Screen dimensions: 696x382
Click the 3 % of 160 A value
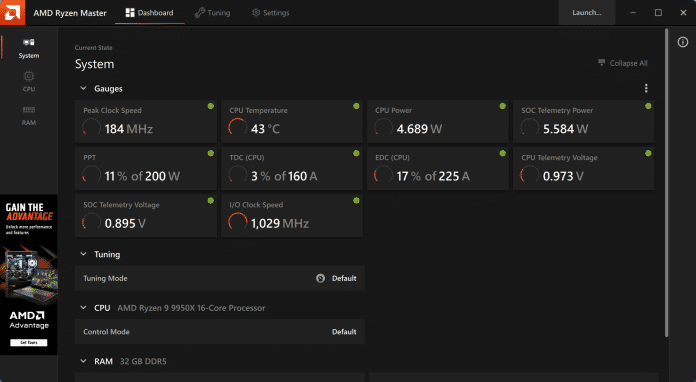[284, 176]
